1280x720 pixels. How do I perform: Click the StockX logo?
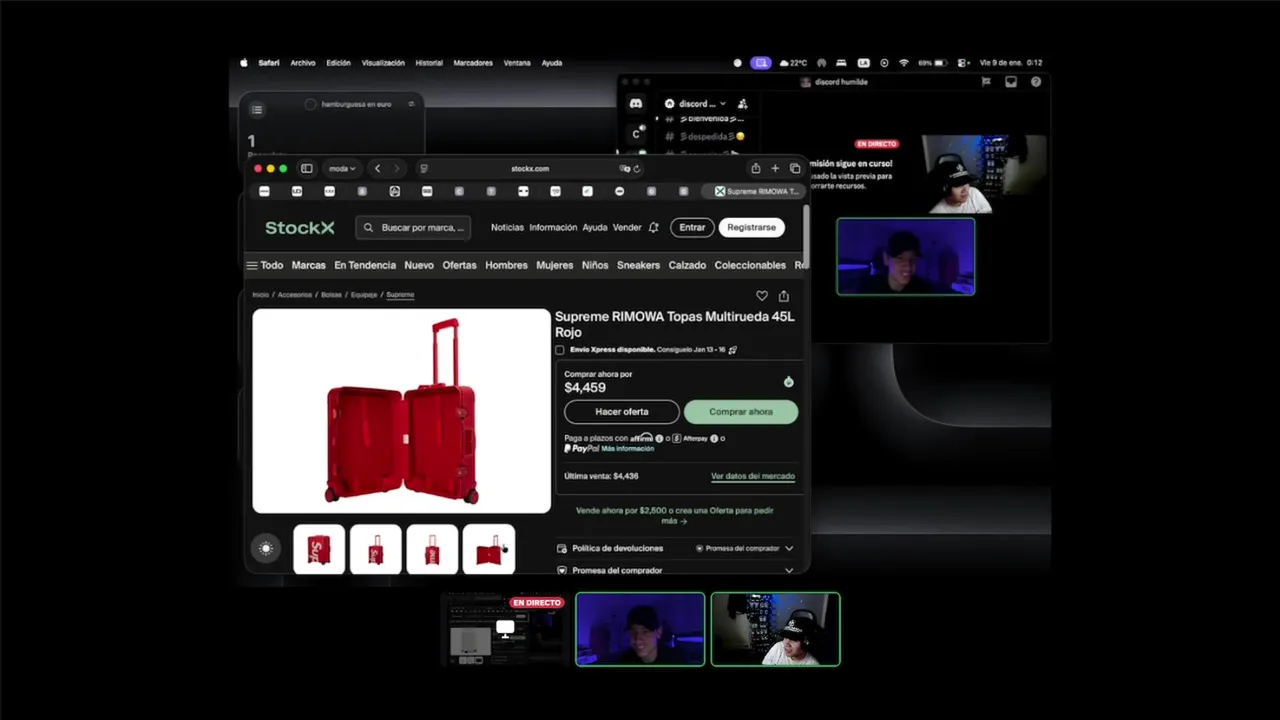pyautogui.click(x=300, y=228)
